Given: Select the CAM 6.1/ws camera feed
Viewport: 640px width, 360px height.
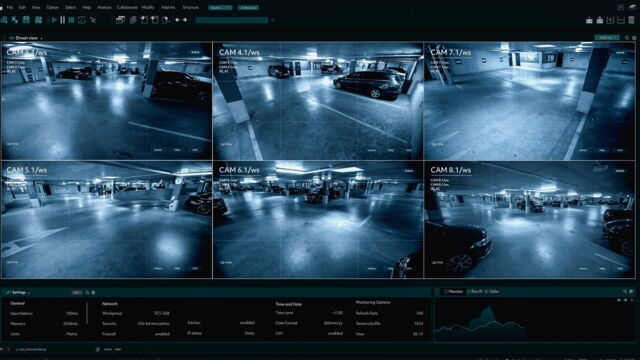Looking at the screenshot, I should click(318, 220).
